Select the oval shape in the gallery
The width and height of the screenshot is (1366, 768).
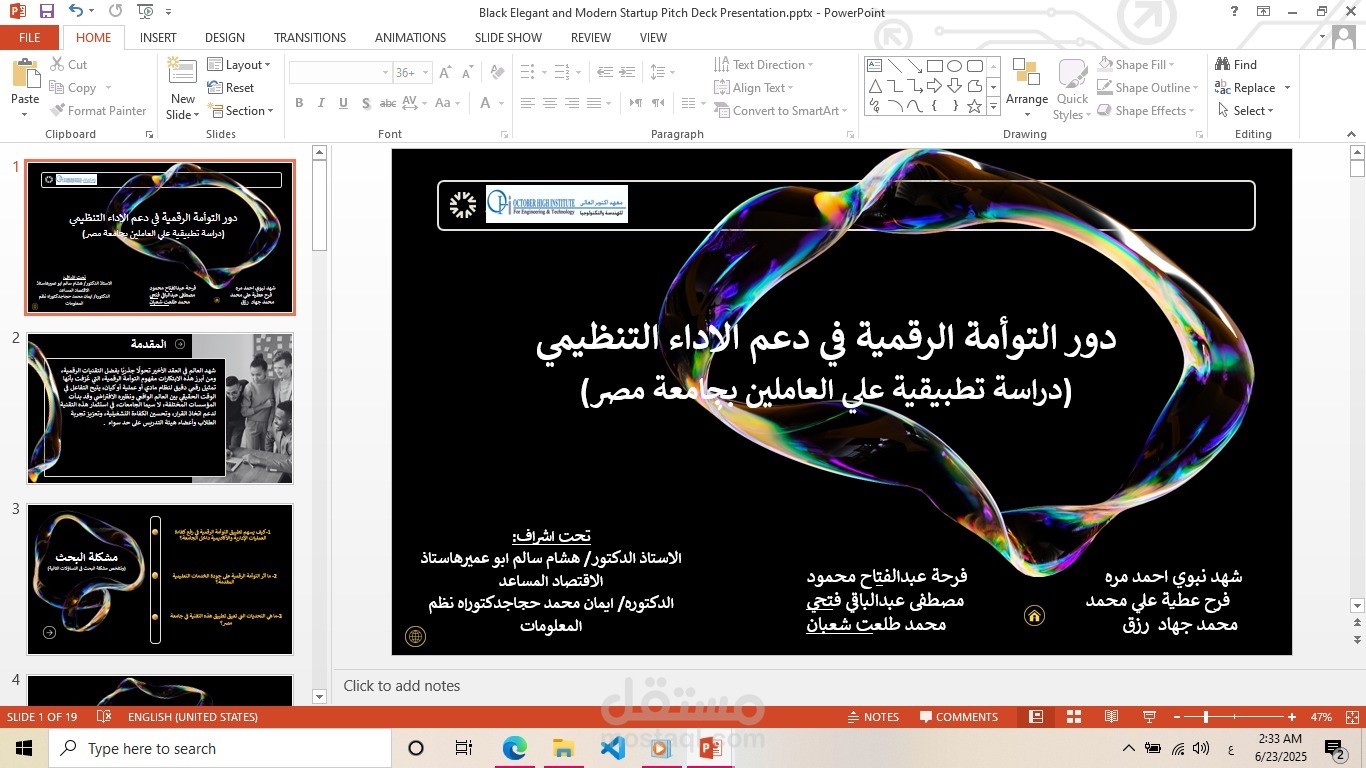pyautogui.click(x=954, y=66)
